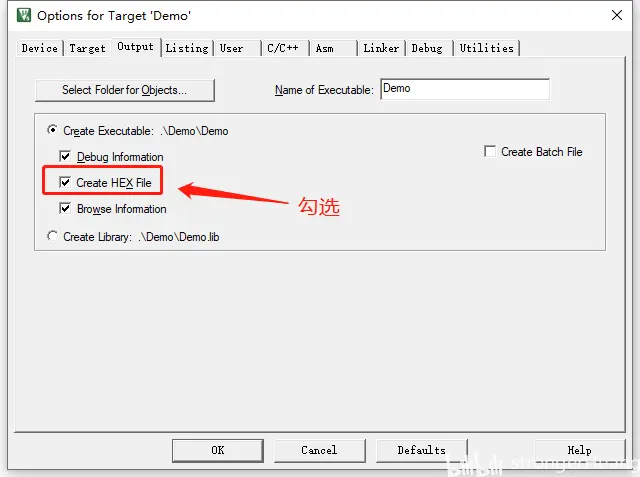Toggle the Create HEX File checkbox

(65, 182)
